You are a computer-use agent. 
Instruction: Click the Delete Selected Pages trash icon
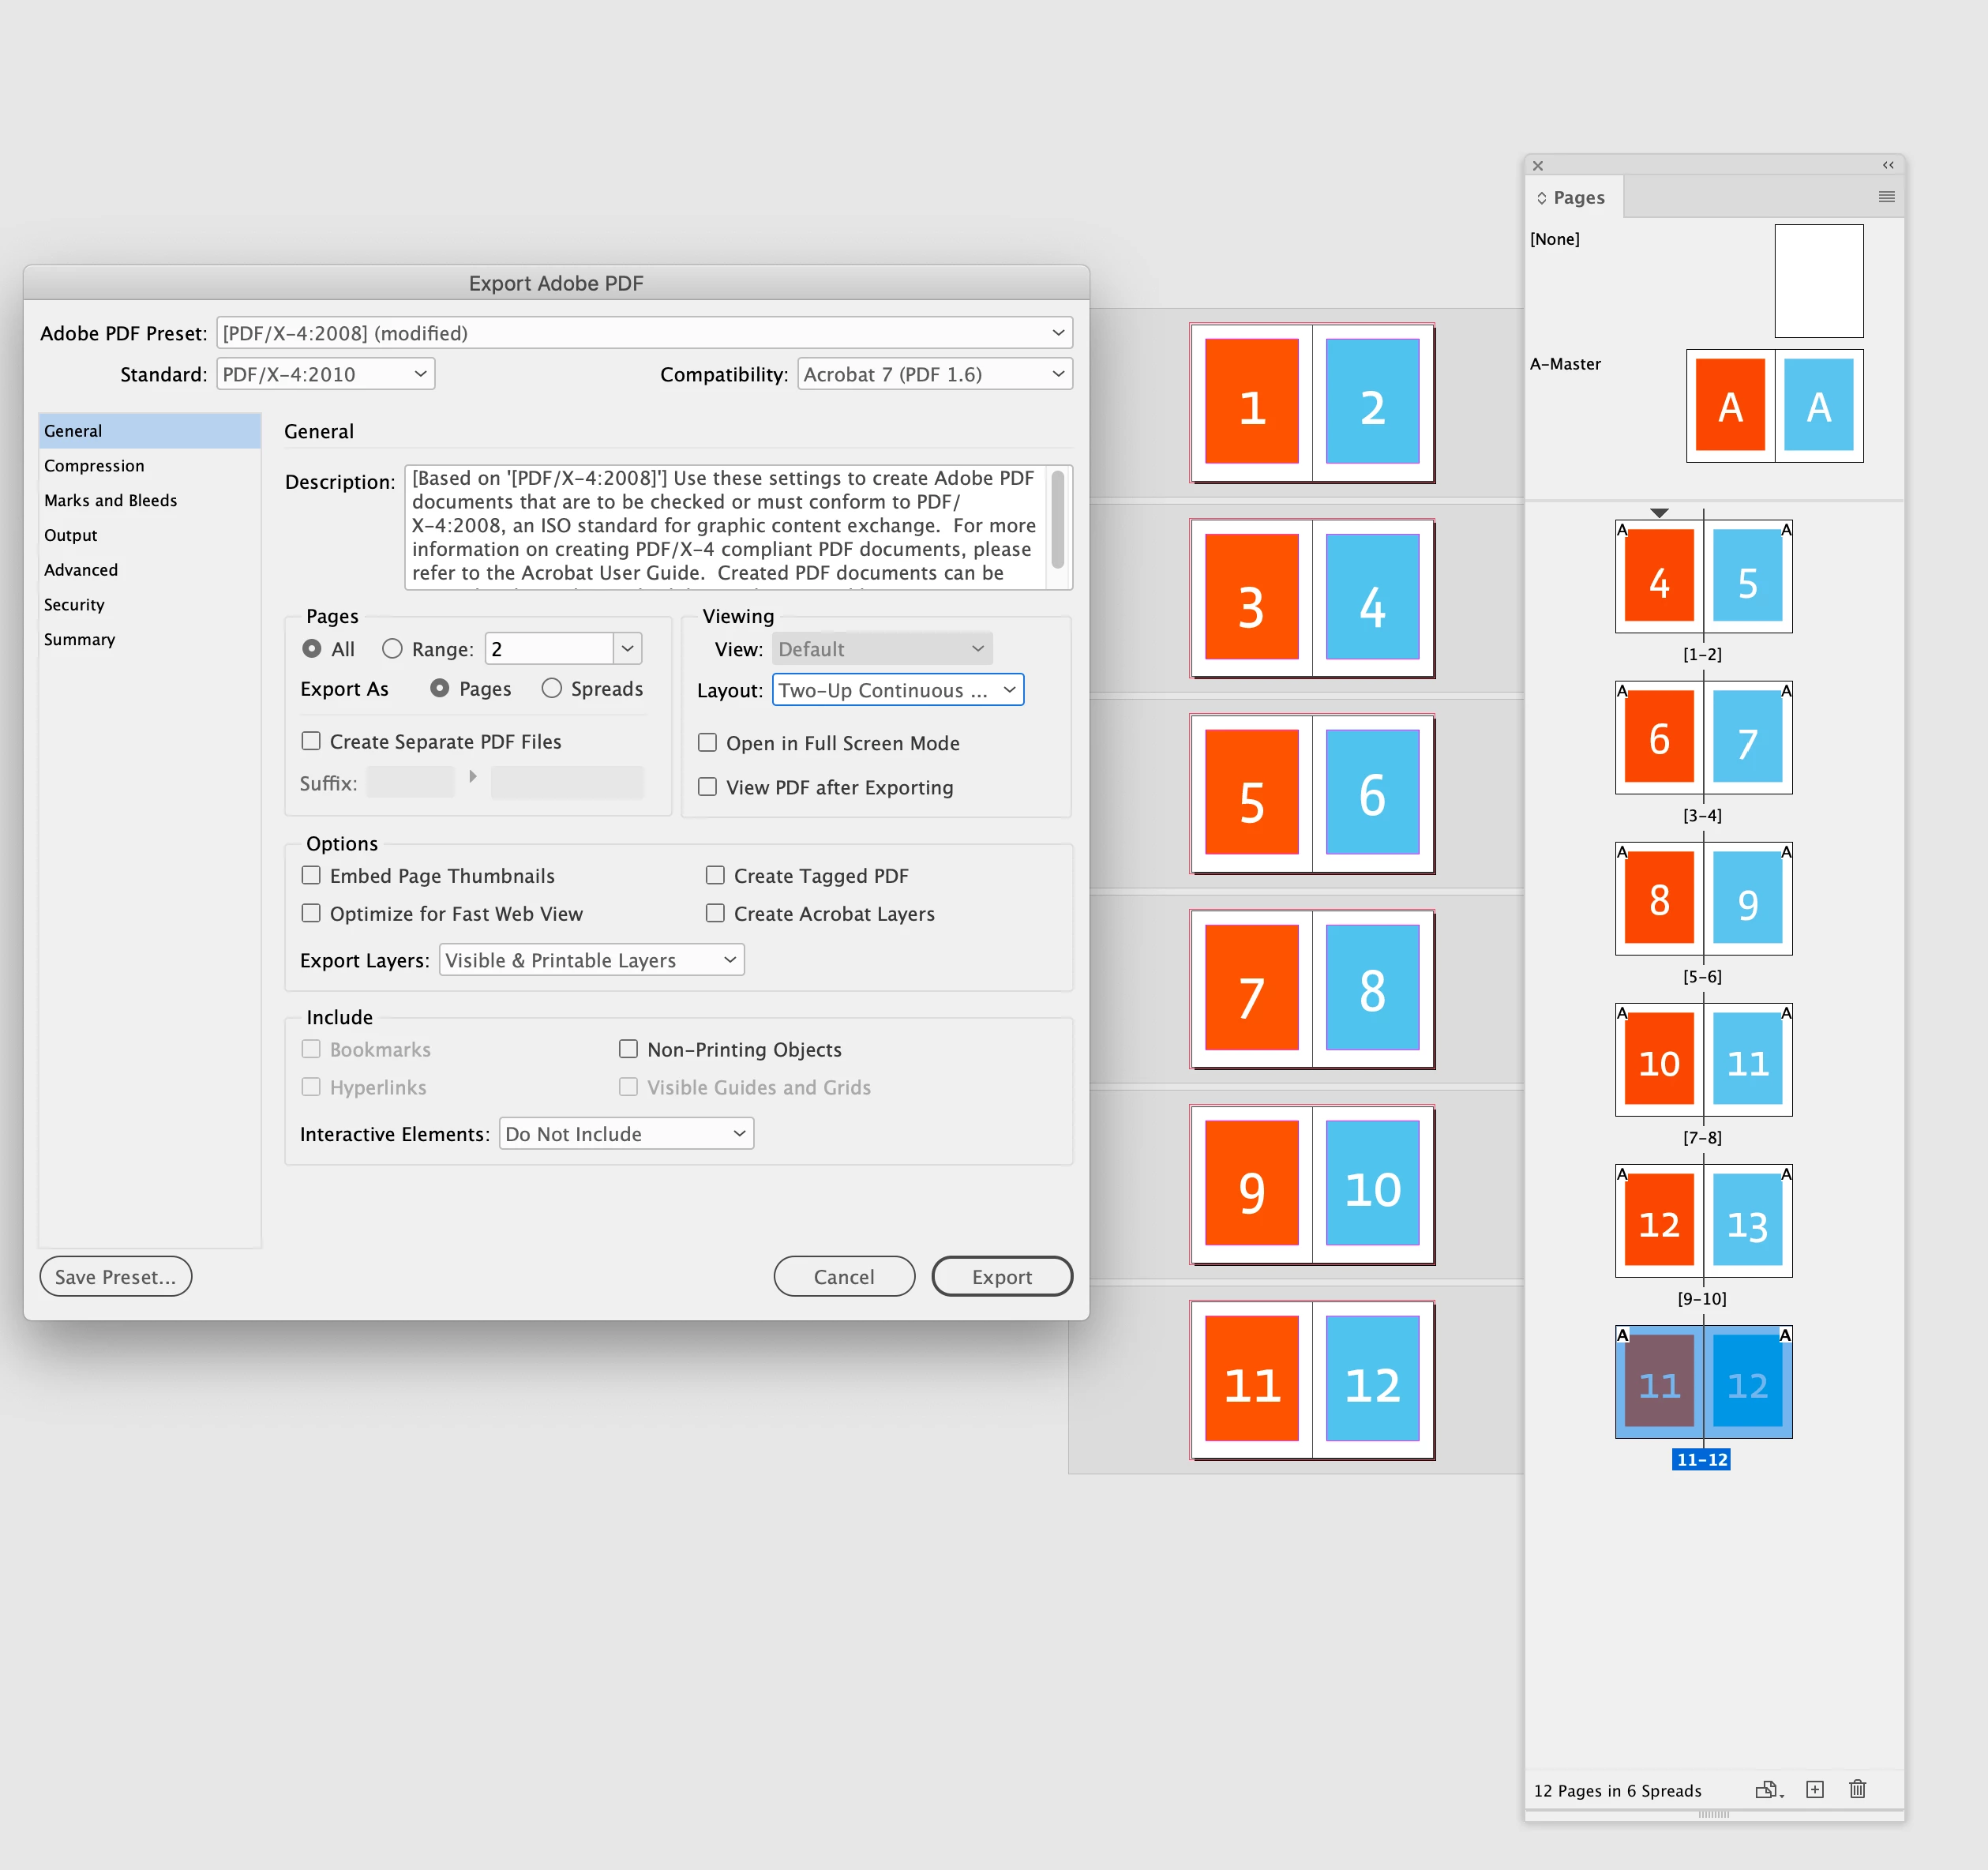pos(1858,1790)
